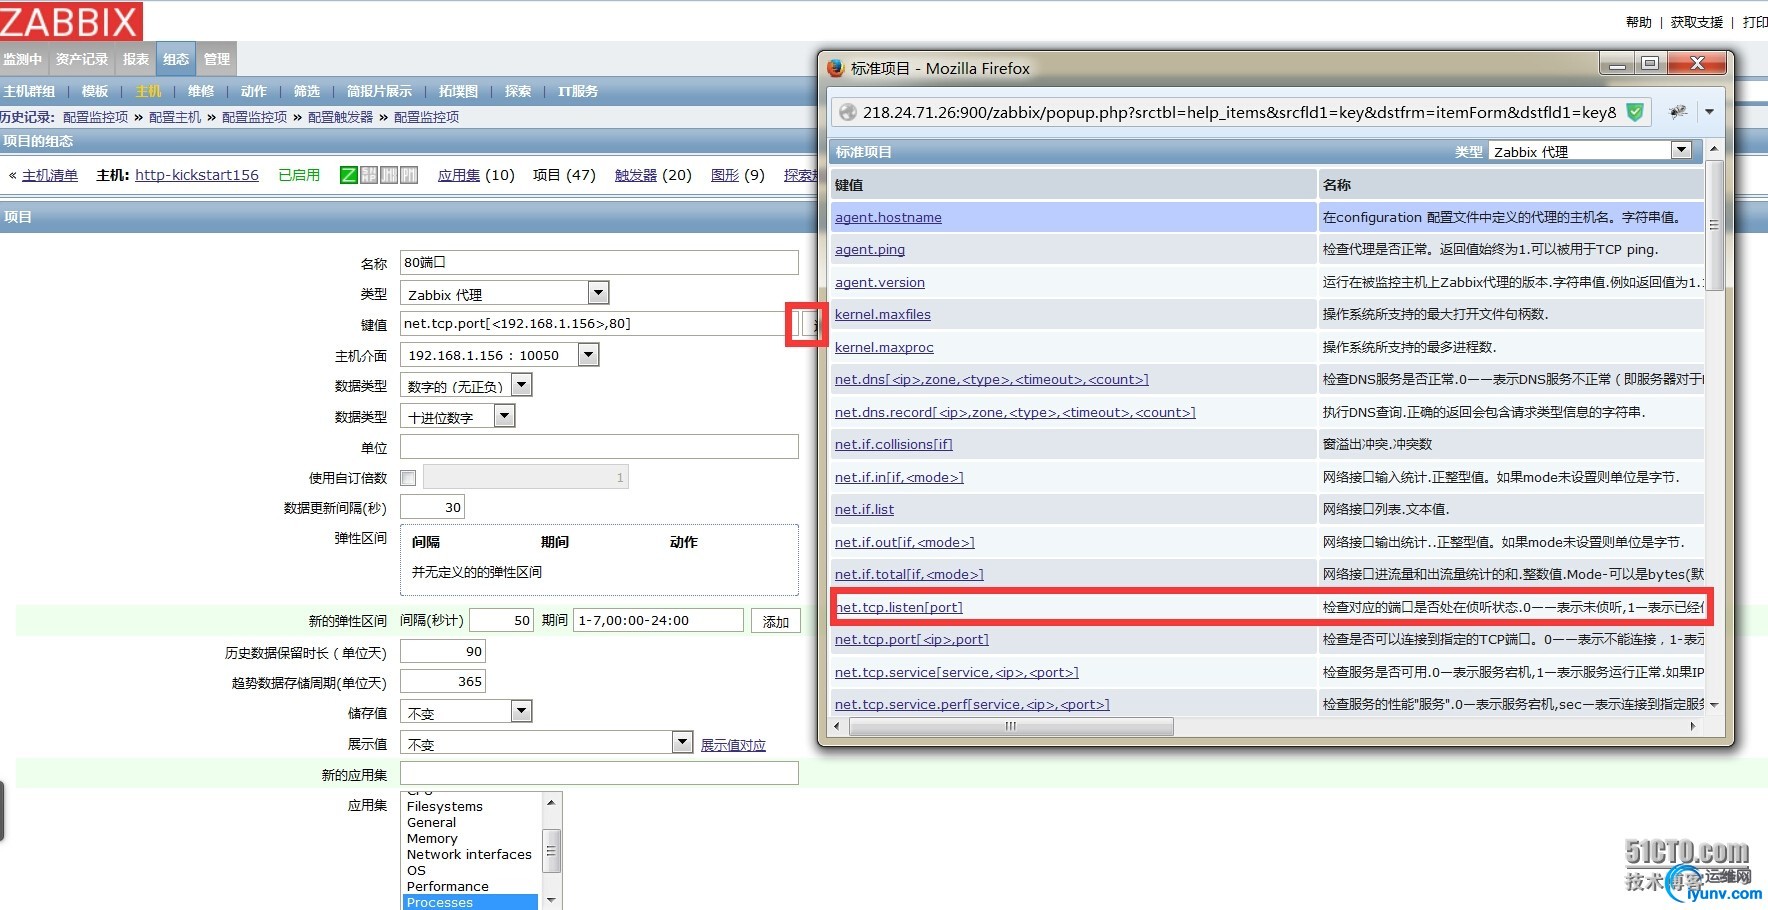1768x910 pixels.
Task: Click the 期间 field 1-7,00:00-24:00
Action: point(658,620)
